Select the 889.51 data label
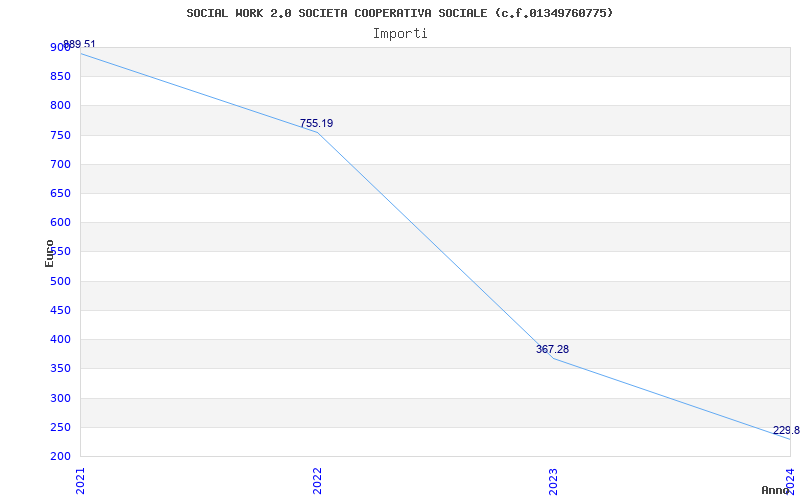 (79, 44)
